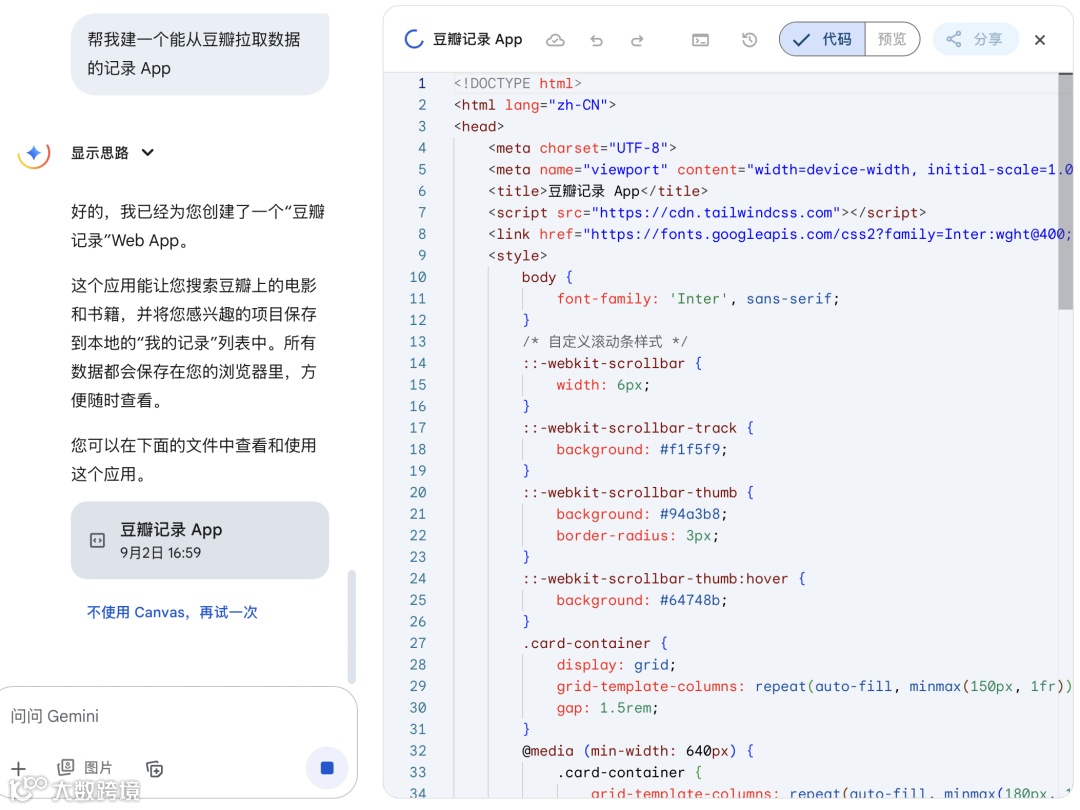1080x810 pixels.
Task: Click gap: 1.5rem line
Action: pos(608,708)
